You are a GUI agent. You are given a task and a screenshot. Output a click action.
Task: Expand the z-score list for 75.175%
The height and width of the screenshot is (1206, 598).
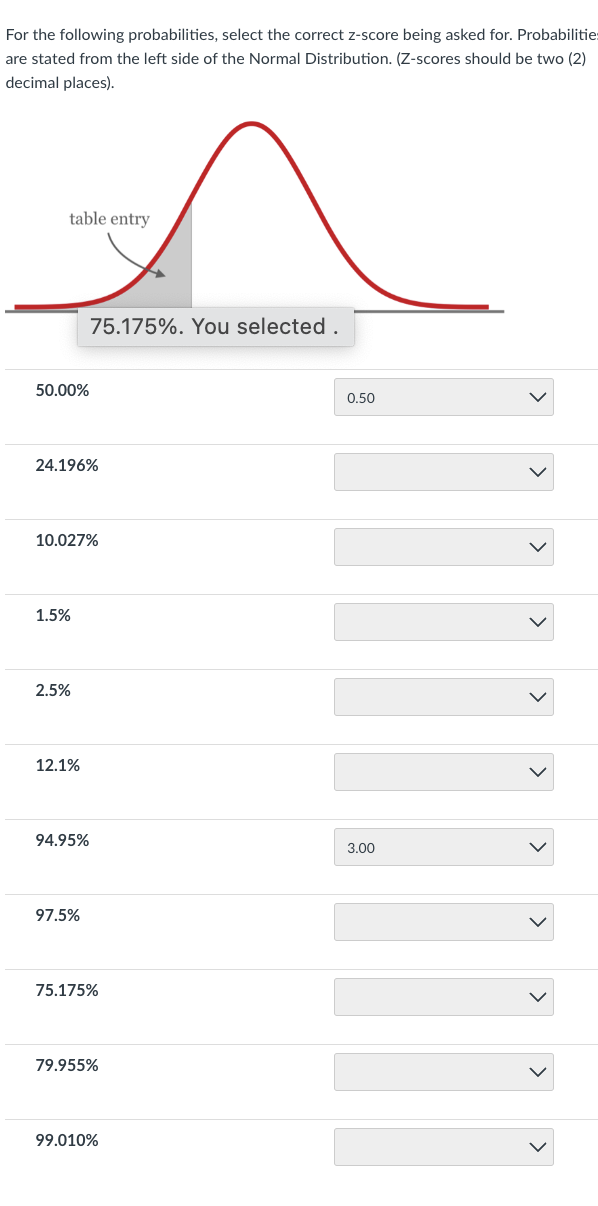point(443,996)
